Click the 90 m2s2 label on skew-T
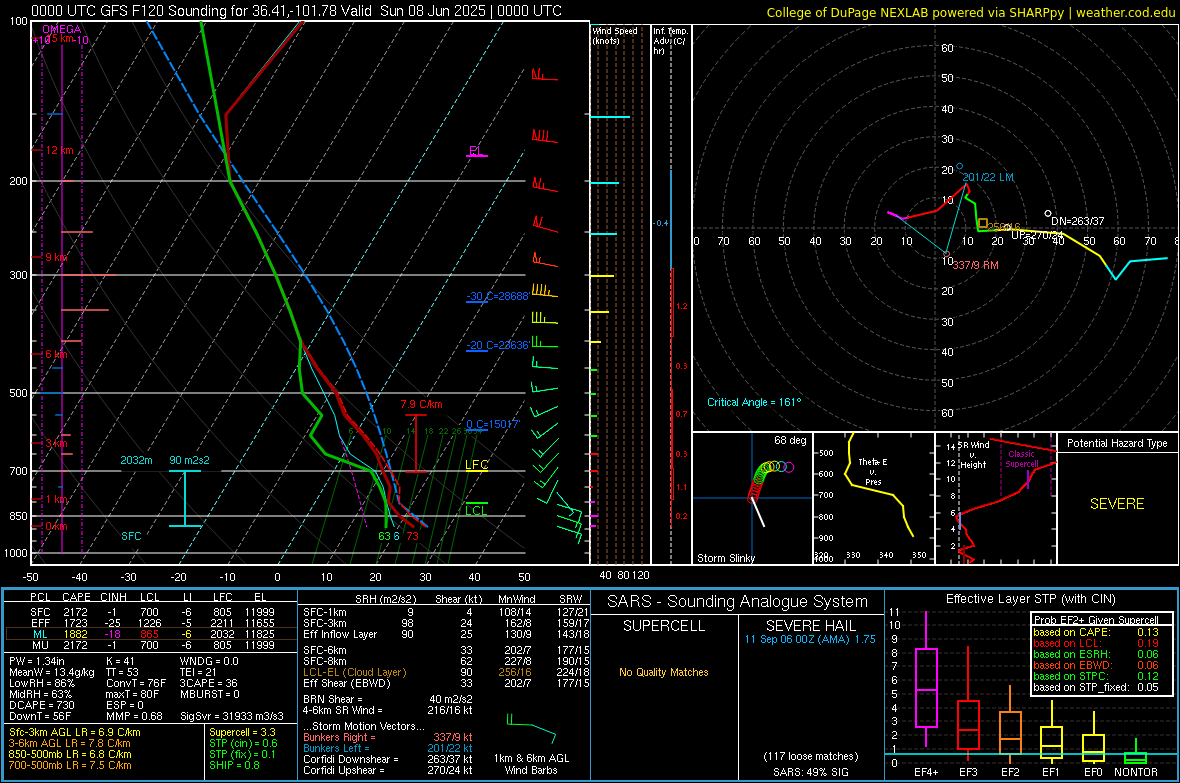Image resolution: width=1180 pixels, height=783 pixels. point(190,460)
